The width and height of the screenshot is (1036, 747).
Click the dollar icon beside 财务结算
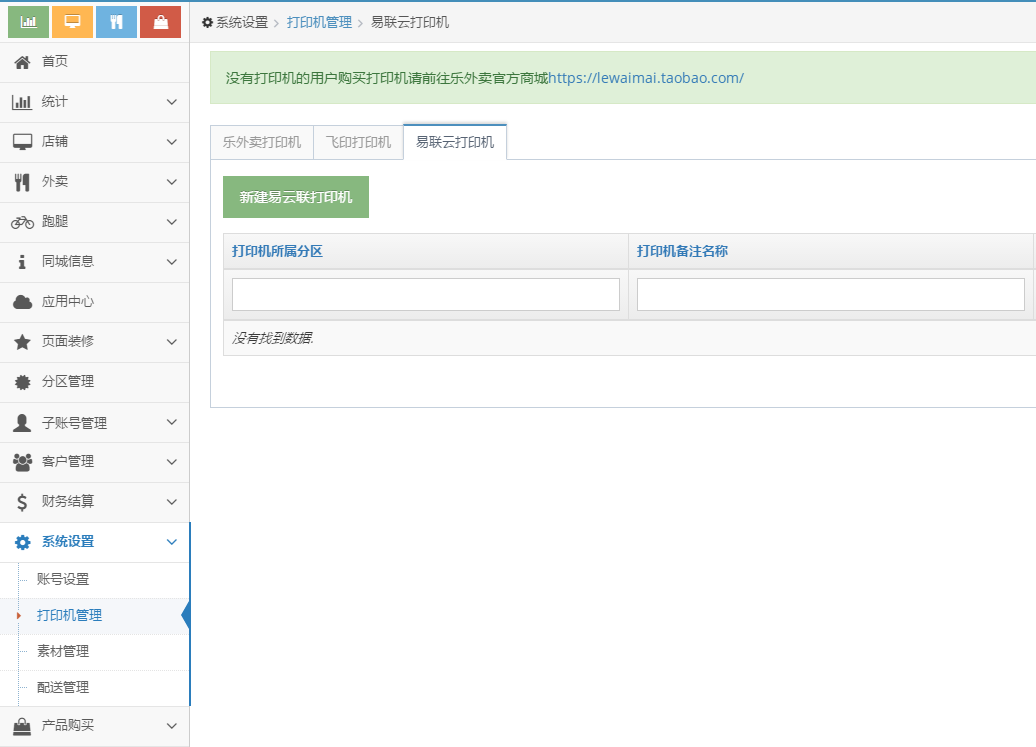coord(22,503)
